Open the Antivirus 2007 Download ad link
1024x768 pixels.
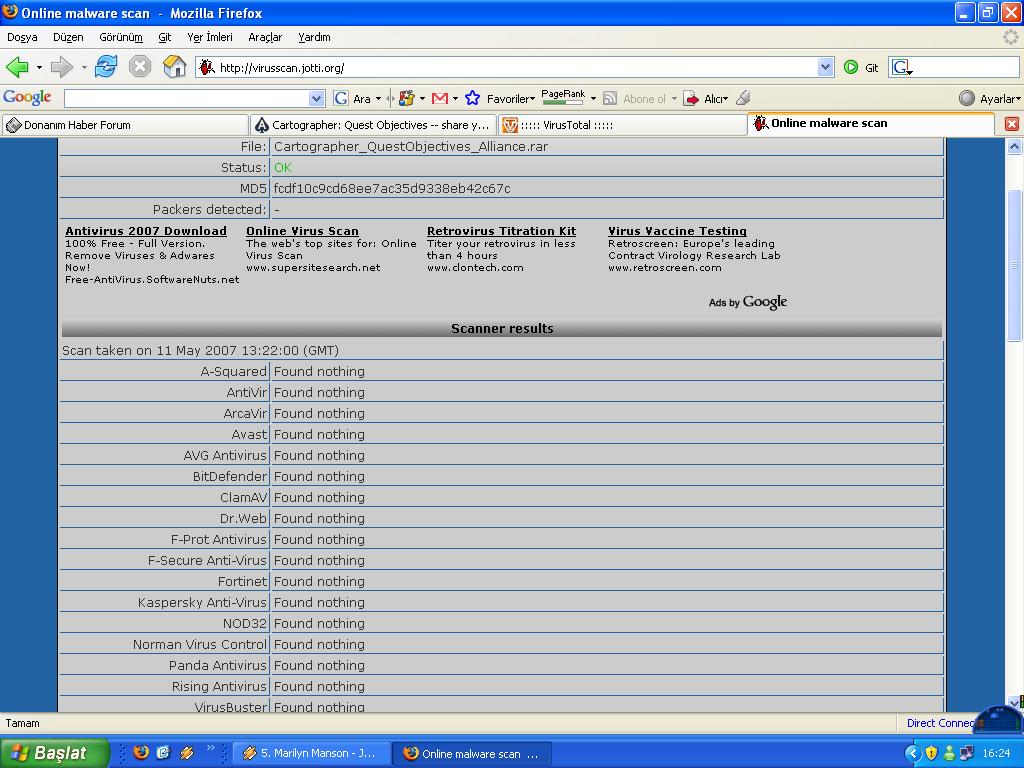point(146,231)
